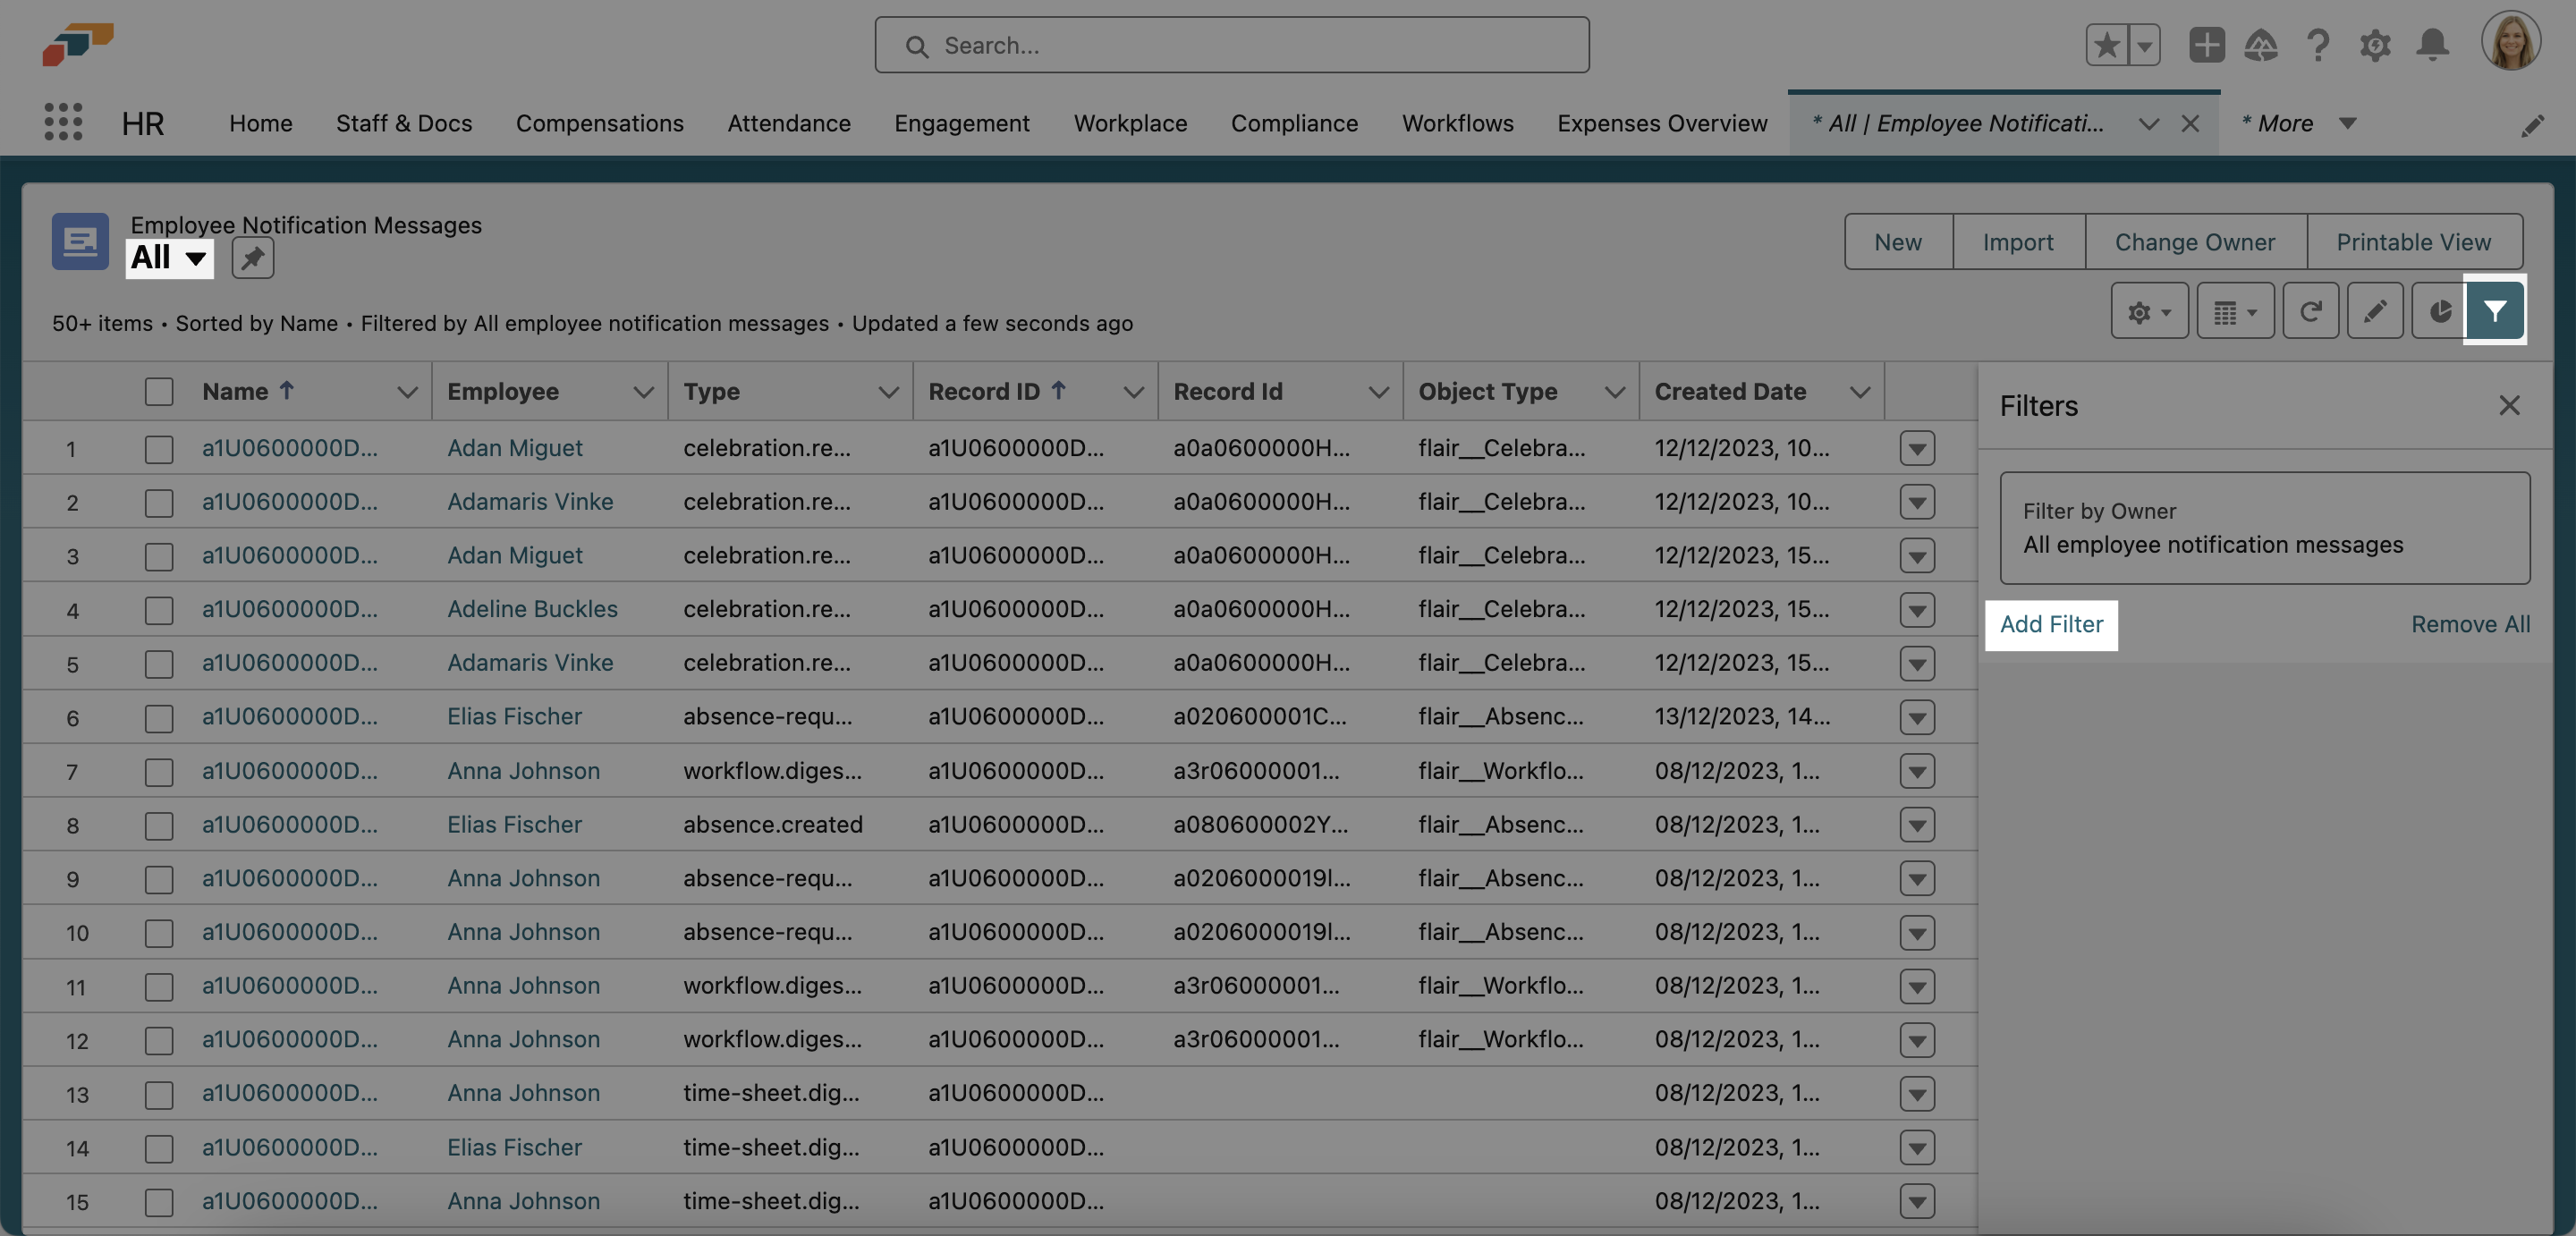Screen dimensions: 2576x1236
Task: Open the Name column menu
Action: 406,391
